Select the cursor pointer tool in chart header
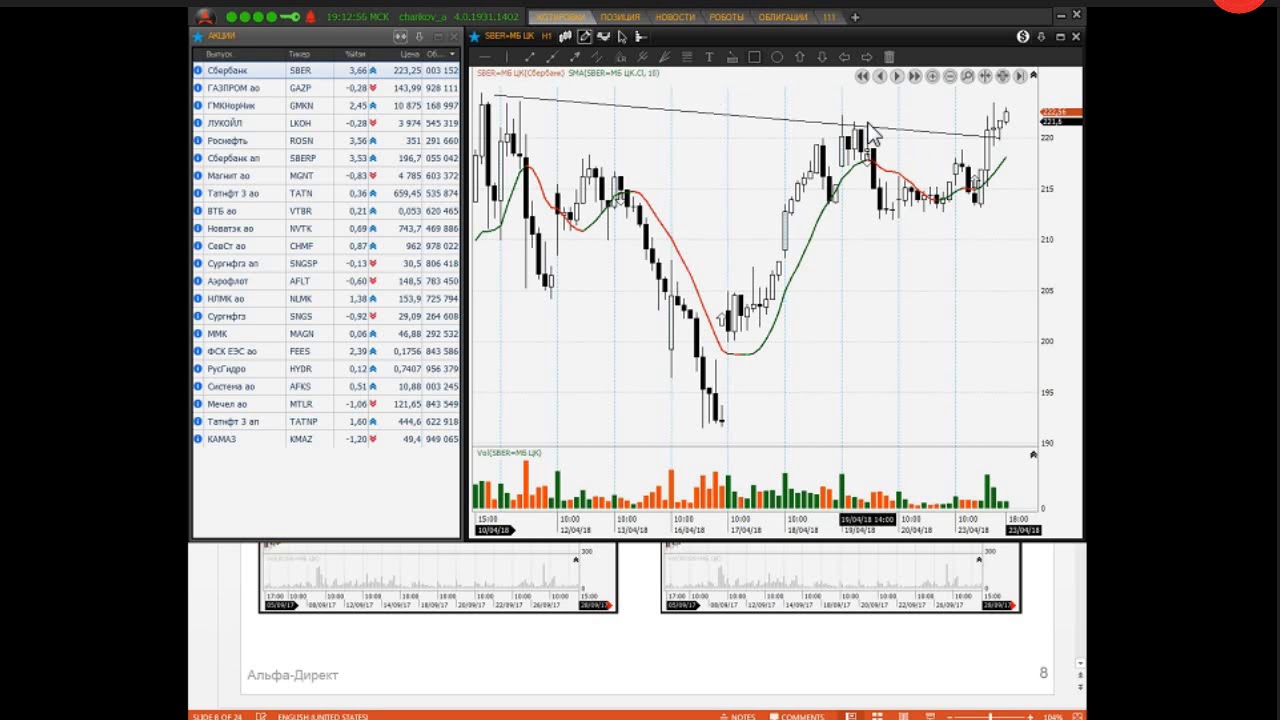 click(622, 37)
